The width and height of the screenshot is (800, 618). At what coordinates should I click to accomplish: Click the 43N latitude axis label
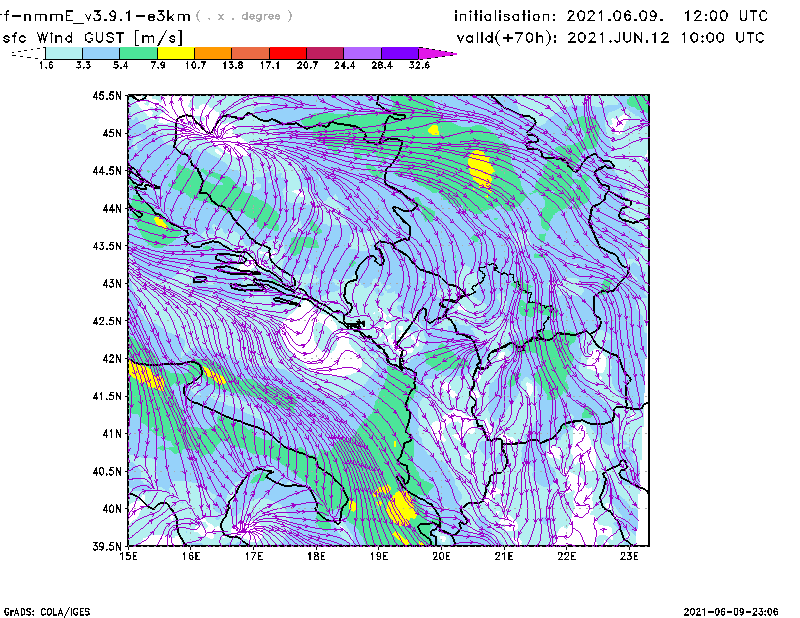(x=112, y=283)
